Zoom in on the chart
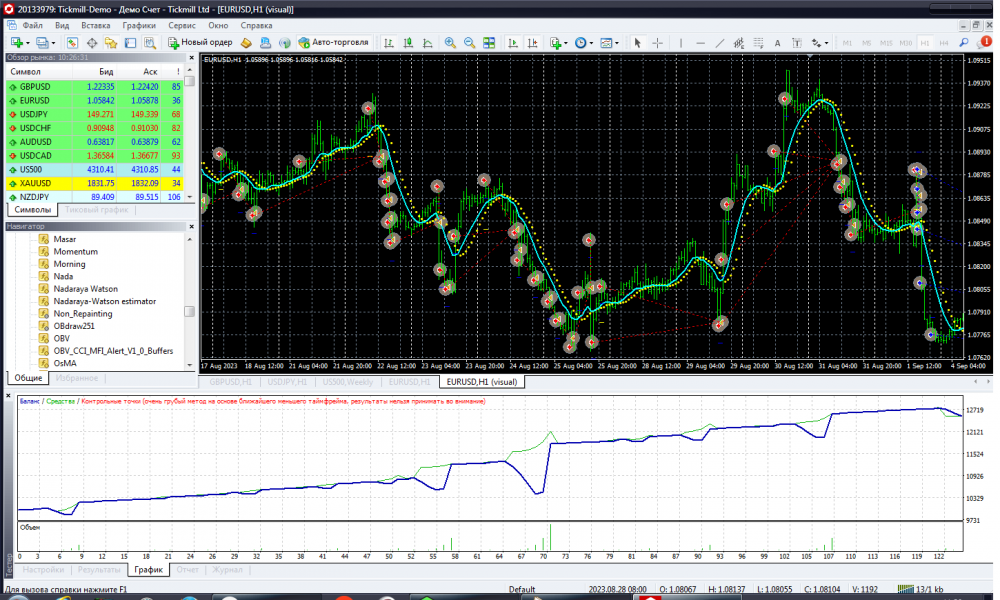Screen dimensions: 1000x600 [450, 43]
